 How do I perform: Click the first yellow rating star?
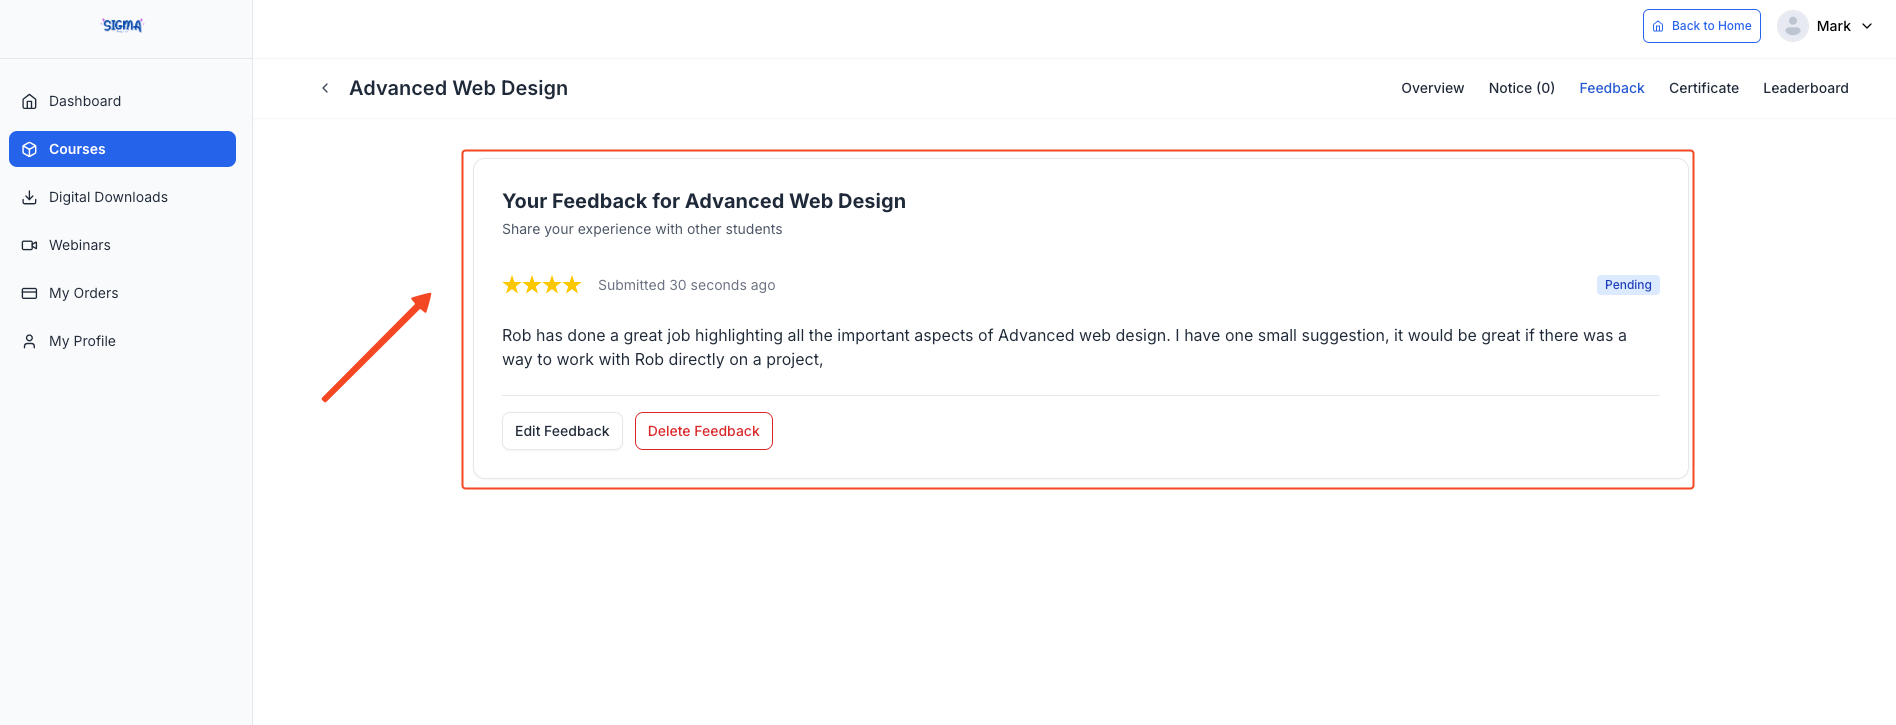coord(512,285)
